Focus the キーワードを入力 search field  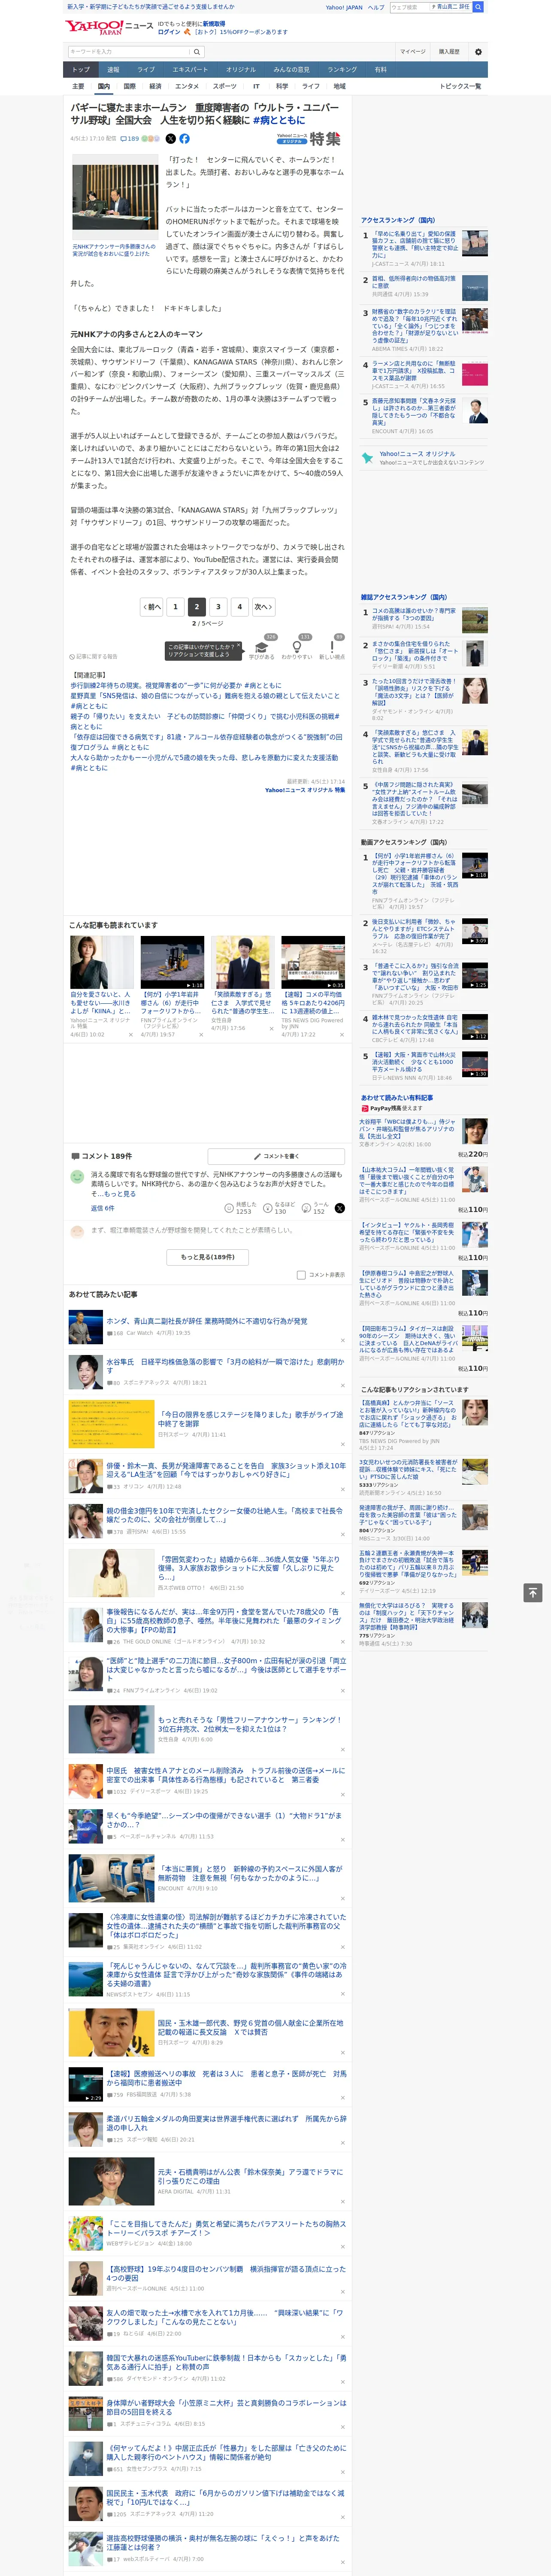click(x=129, y=52)
